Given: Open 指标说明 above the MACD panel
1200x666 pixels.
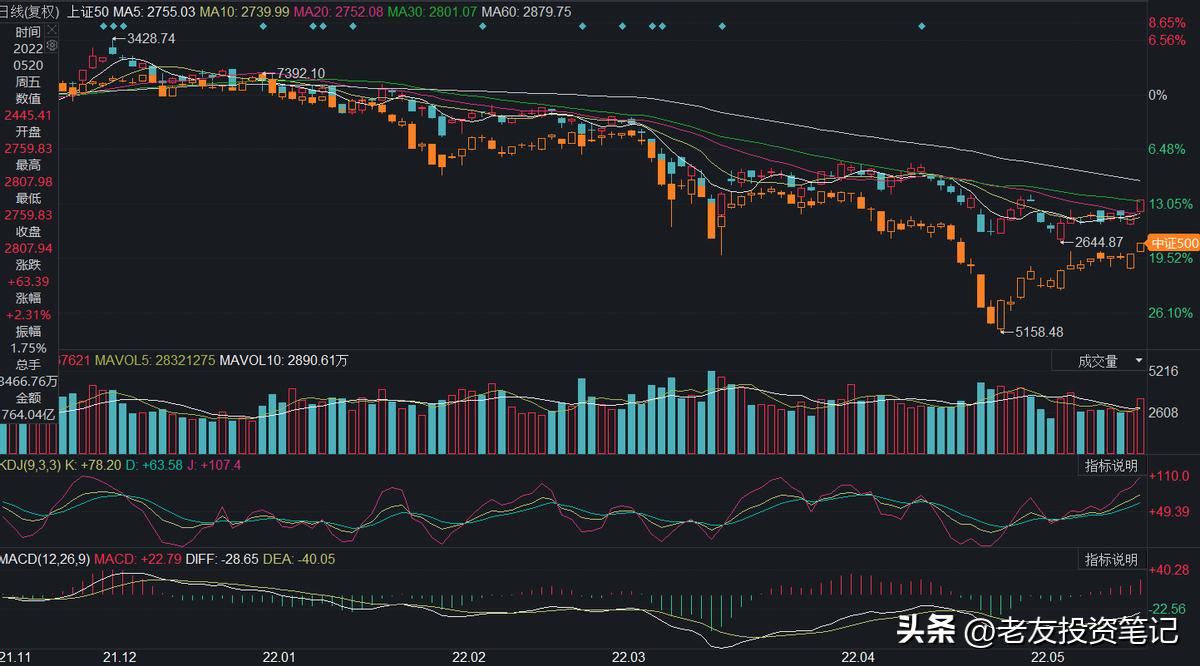Looking at the screenshot, I should [x=1112, y=559].
